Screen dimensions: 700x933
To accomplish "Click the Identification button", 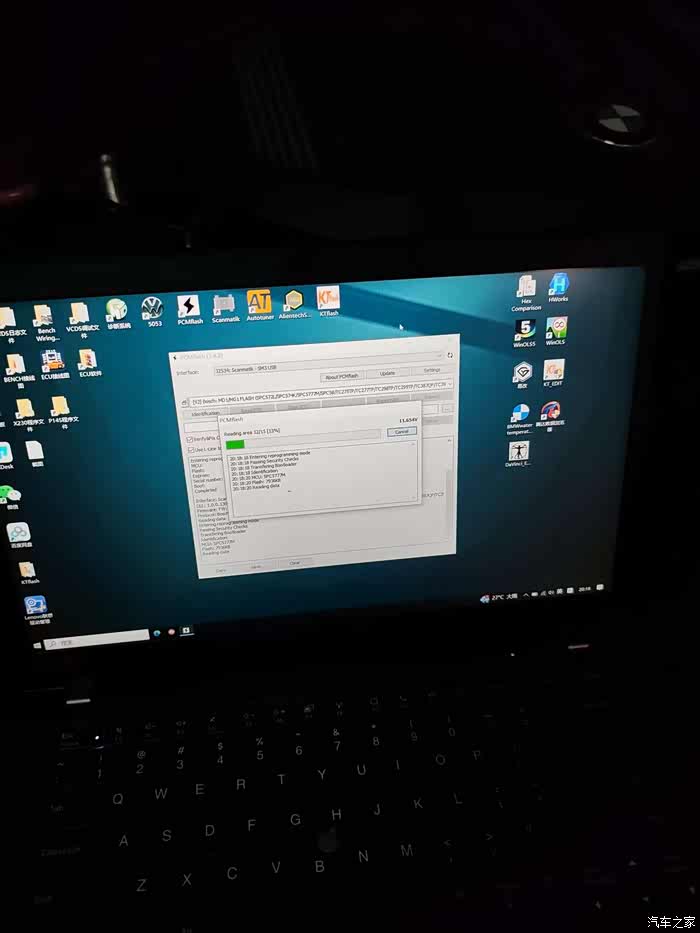I will (x=206, y=413).
